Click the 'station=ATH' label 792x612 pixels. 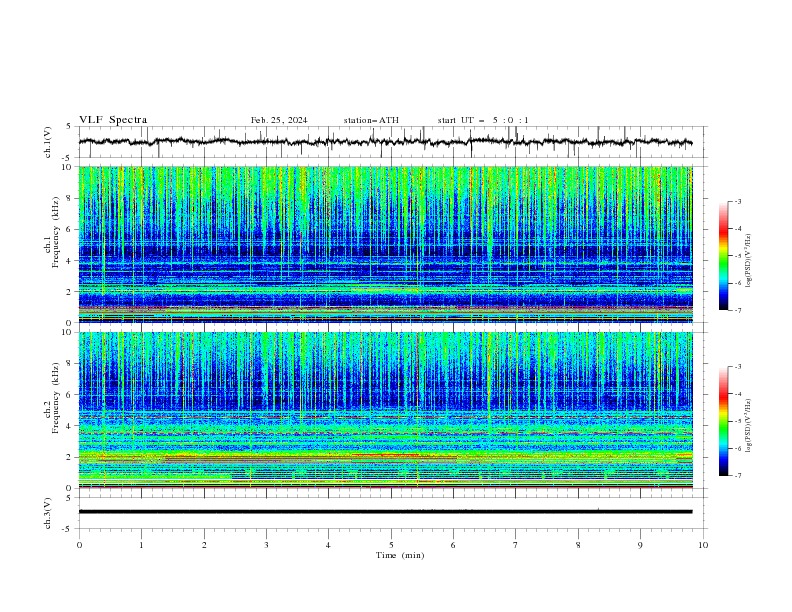tap(371, 120)
